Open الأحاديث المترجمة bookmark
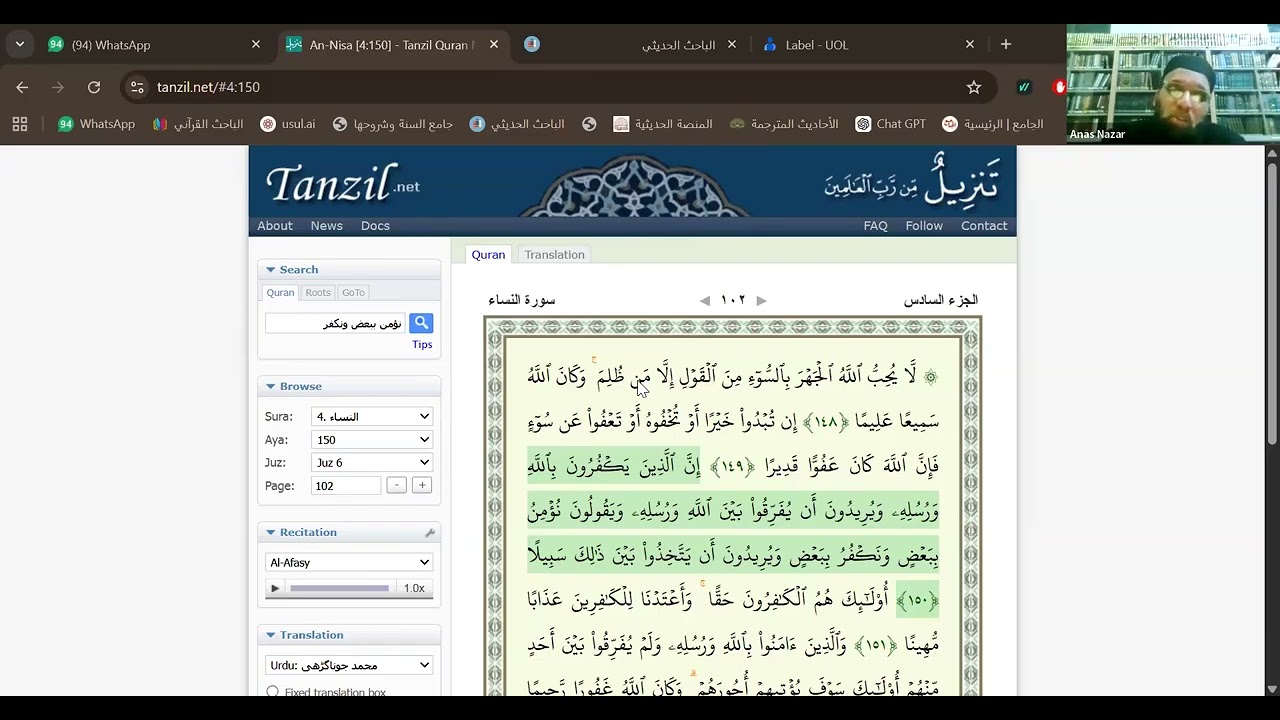1280x720 pixels. [785, 124]
